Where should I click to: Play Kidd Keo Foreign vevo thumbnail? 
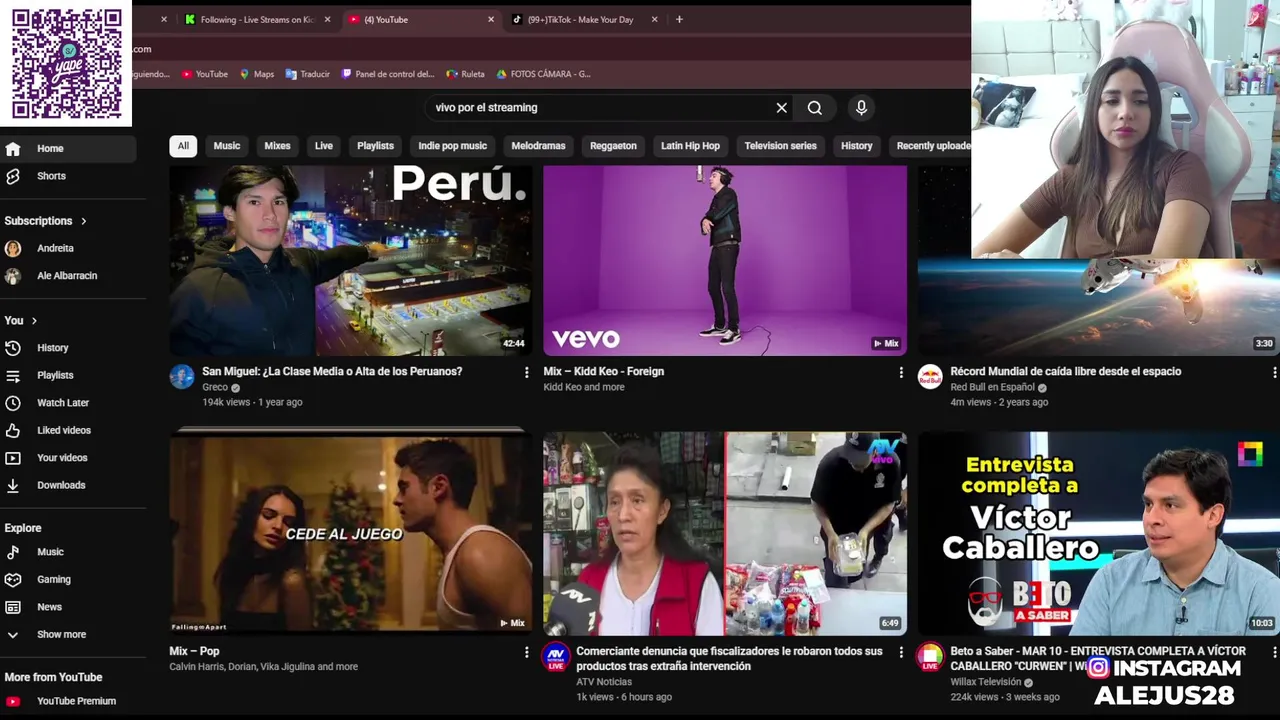[x=725, y=261]
